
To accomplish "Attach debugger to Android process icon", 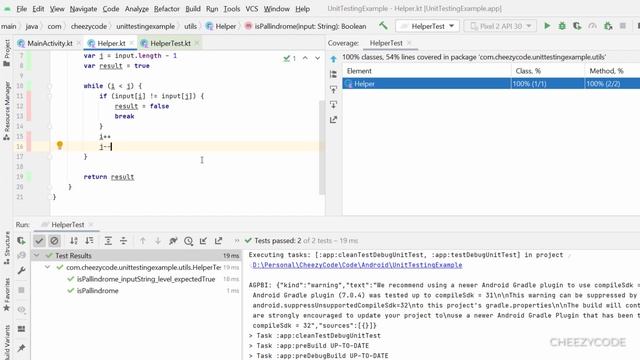I will point(608,26).
